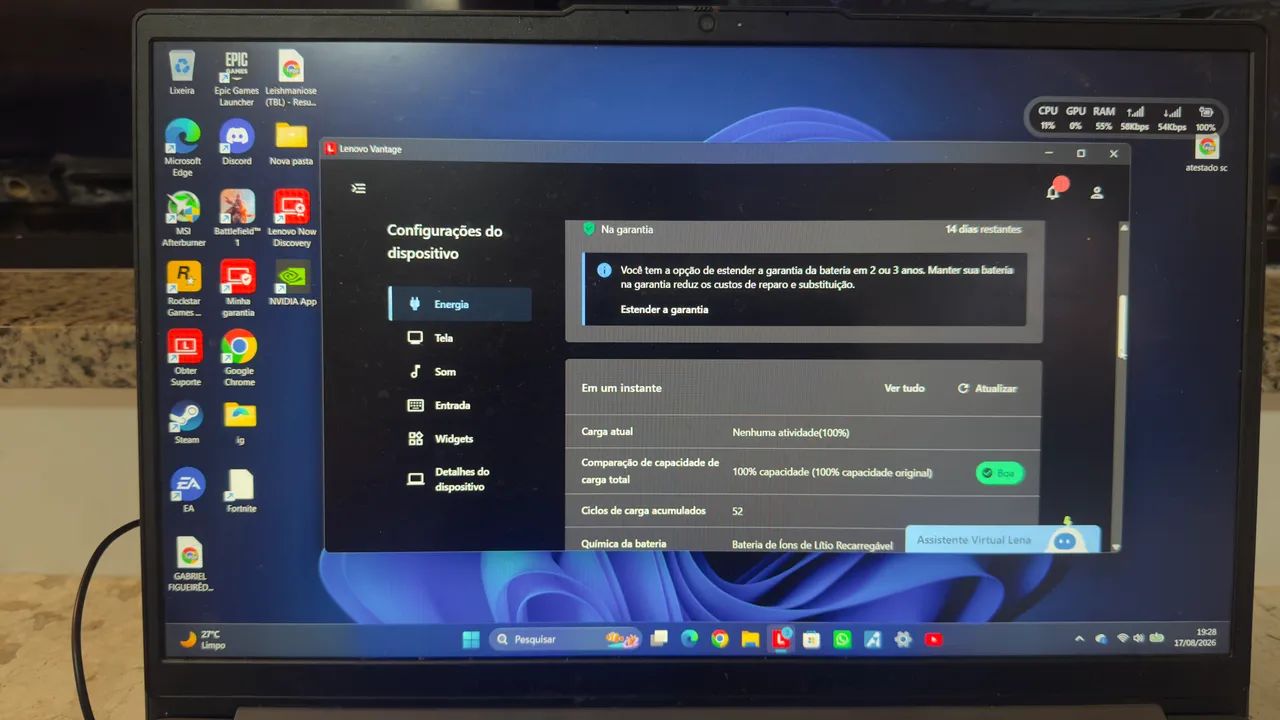Click the Ciclos de carga acumulados value 52
The image size is (1280, 720).
[737, 511]
